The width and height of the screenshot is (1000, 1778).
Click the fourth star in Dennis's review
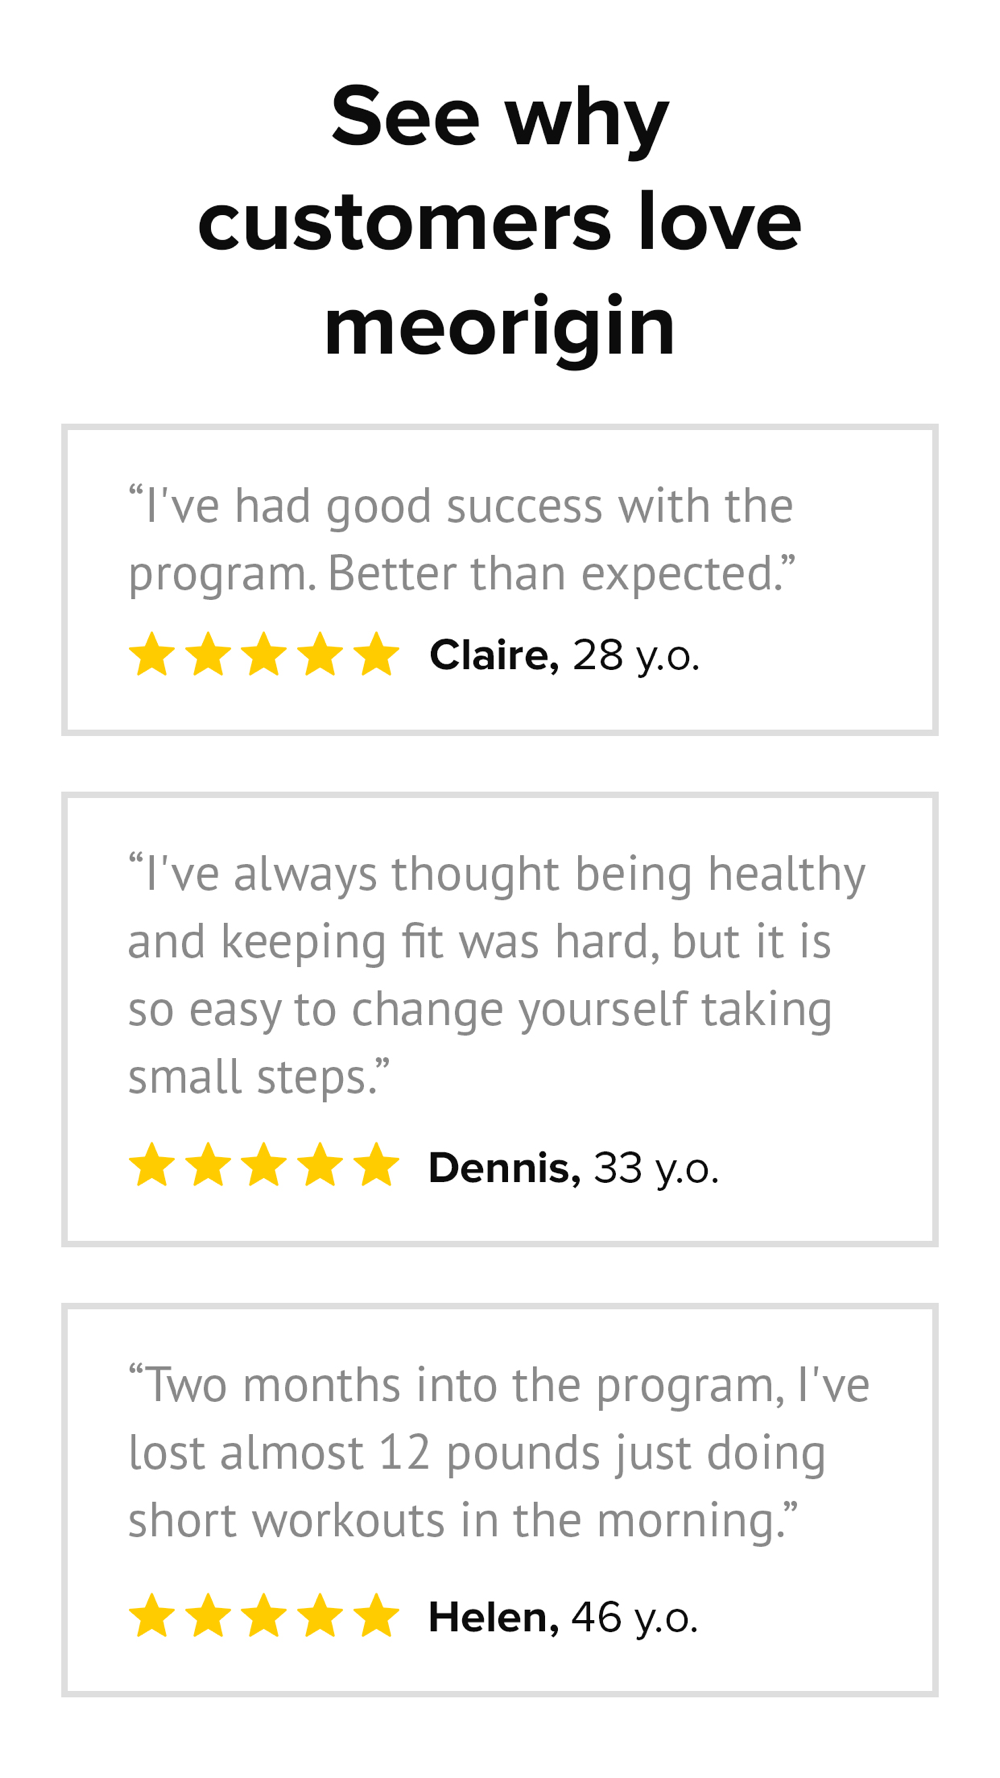[320, 1165]
